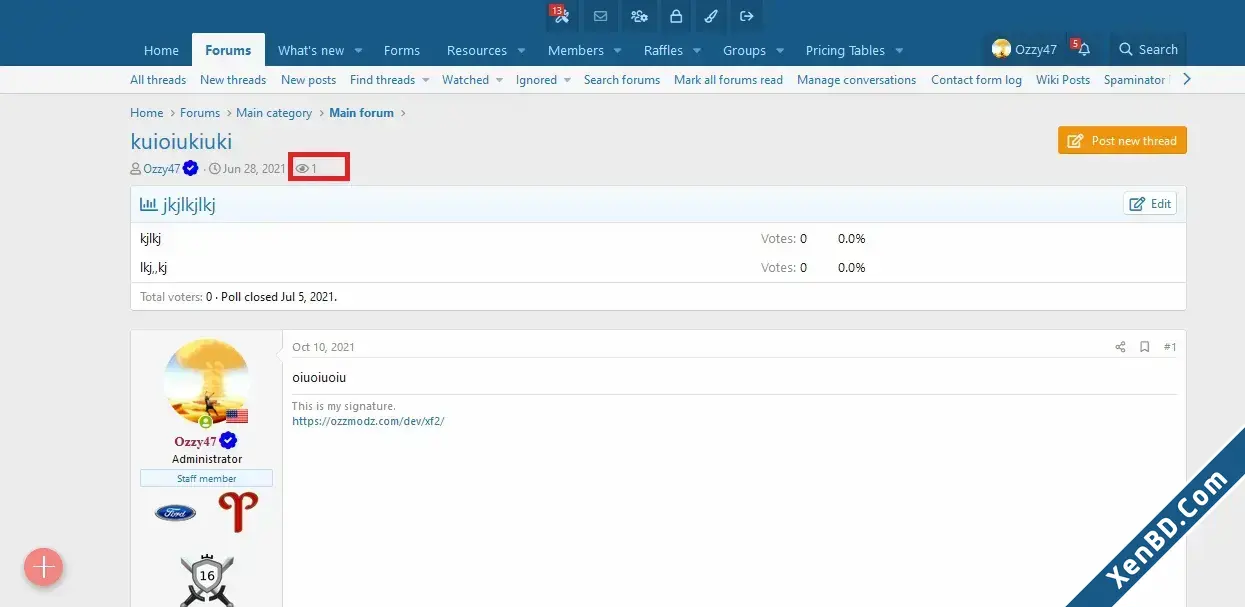This screenshot has width=1245, height=607.
Task: Click the red floating plus button
Action: (44, 567)
